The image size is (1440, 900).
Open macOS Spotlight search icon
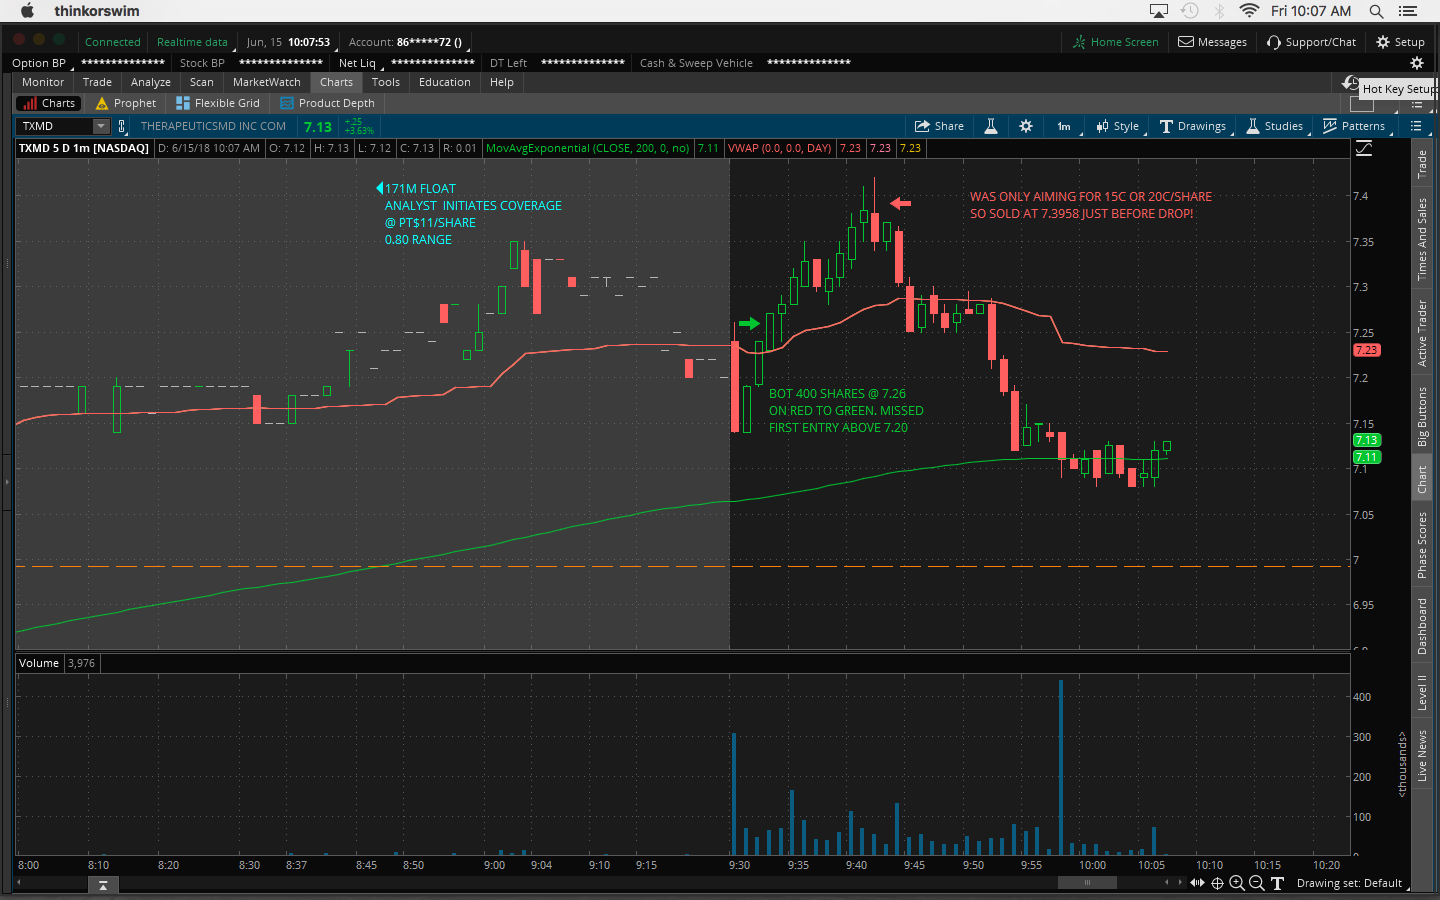(1376, 11)
